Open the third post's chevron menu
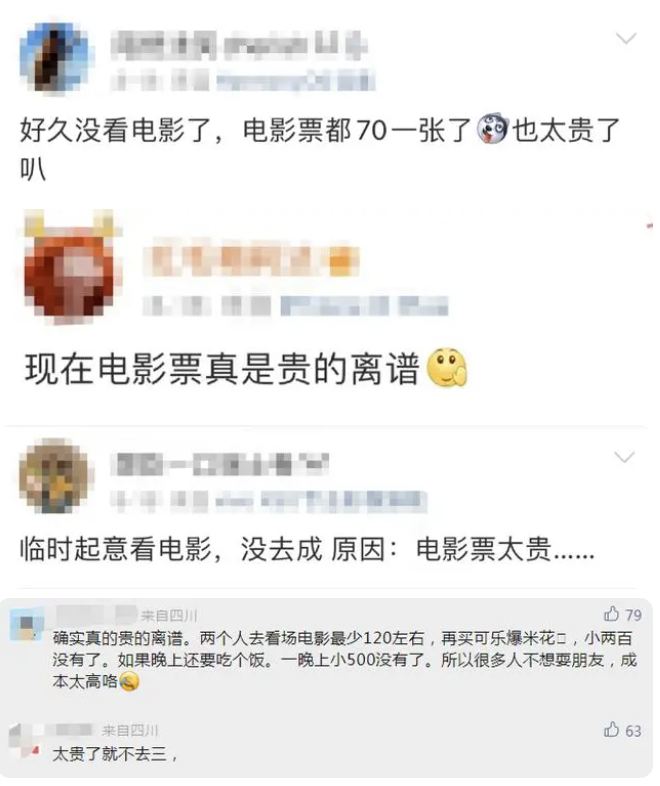660x786 pixels. pyautogui.click(x=624, y=457)
